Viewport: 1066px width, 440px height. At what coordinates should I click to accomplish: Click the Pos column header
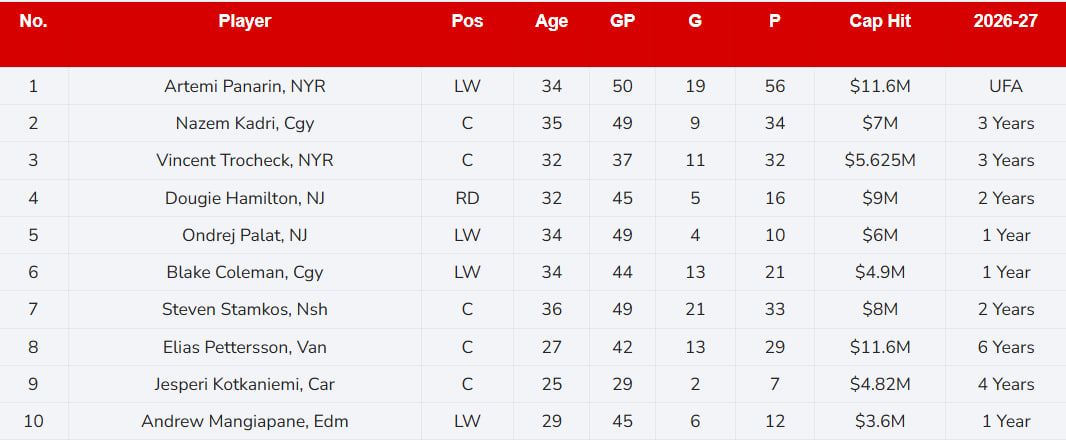point(467,21)
